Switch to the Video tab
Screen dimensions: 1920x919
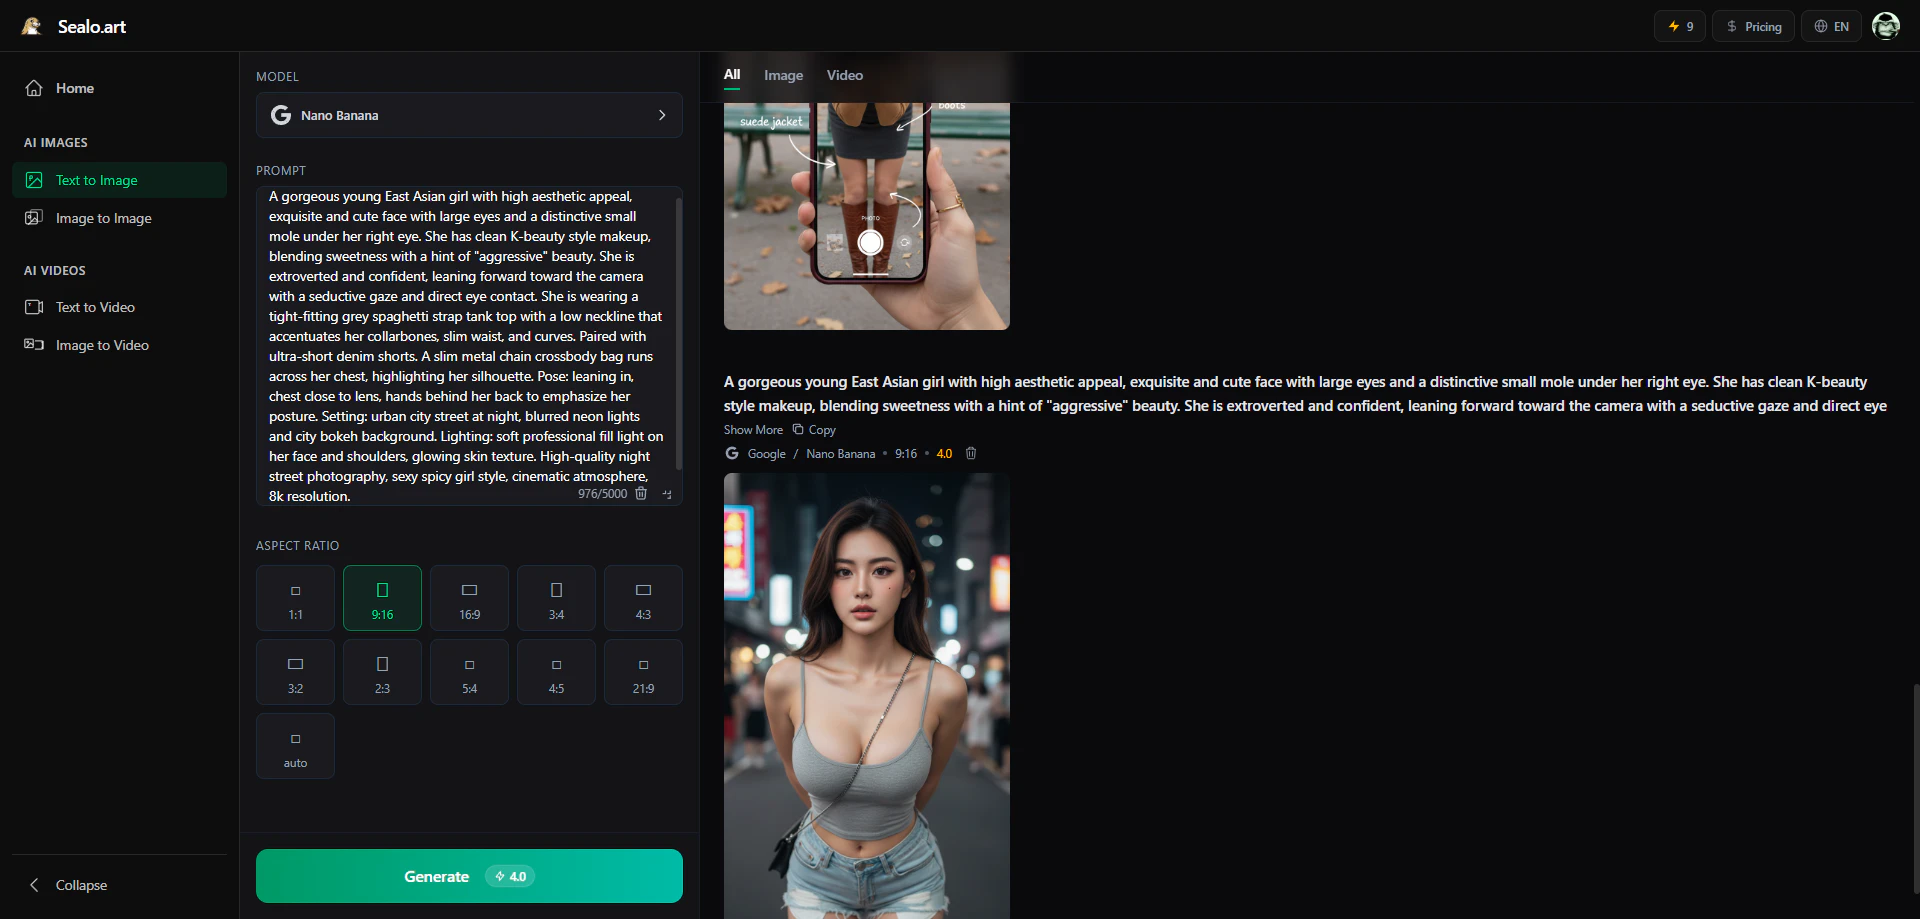(x=844, y=75)
